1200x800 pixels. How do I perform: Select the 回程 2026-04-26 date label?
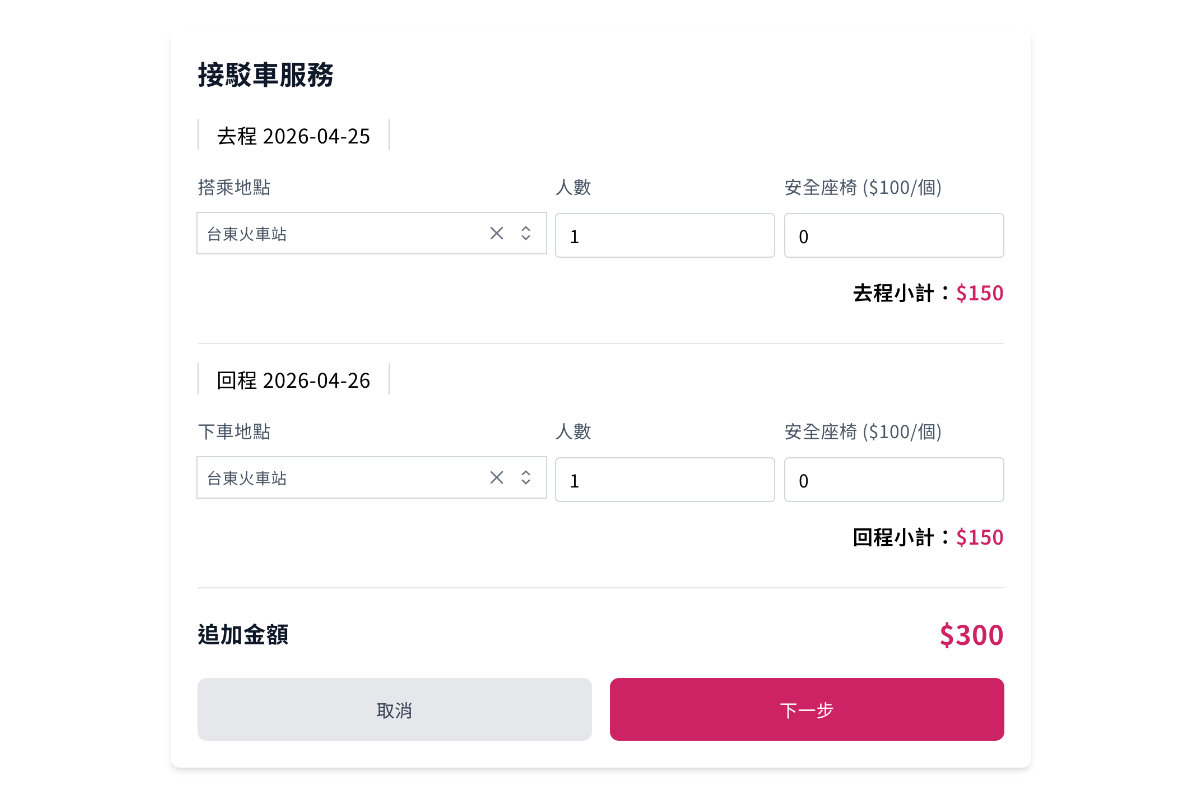pos(293,380)
